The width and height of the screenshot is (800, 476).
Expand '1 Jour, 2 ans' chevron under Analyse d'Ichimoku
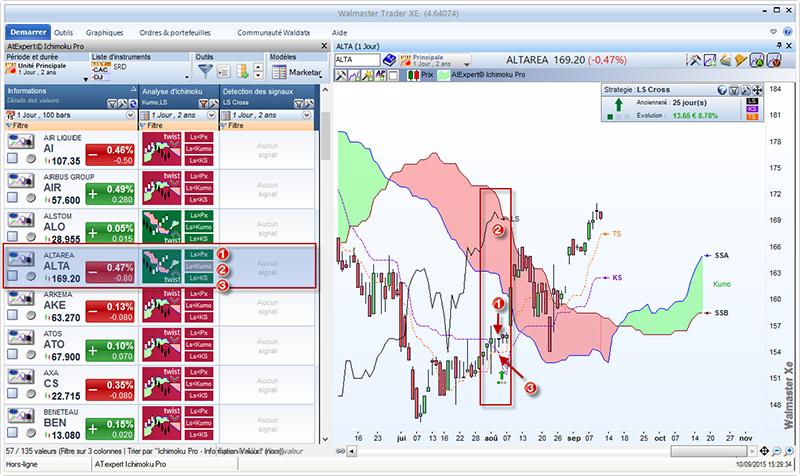tap(211, 115)
